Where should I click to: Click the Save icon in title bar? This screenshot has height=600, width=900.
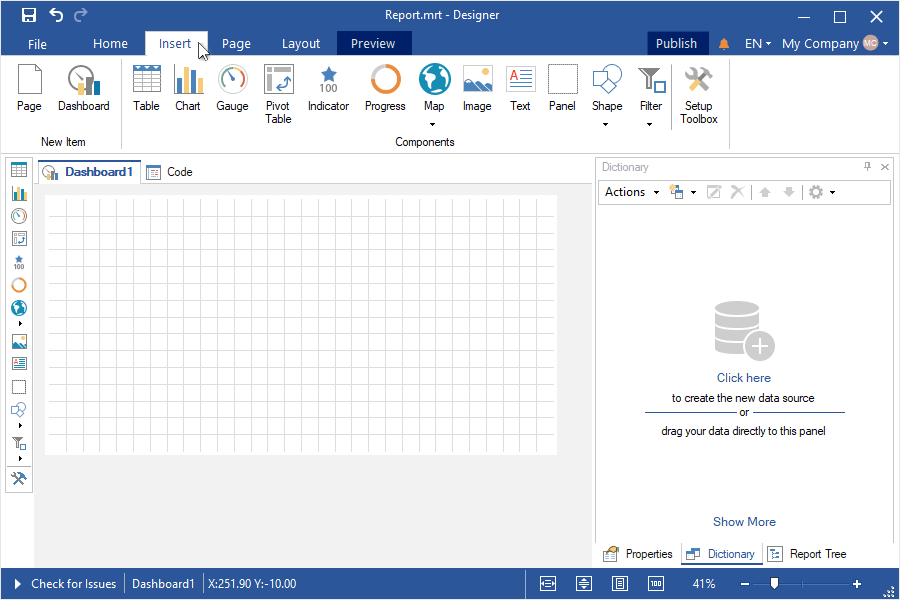[29, 15]
